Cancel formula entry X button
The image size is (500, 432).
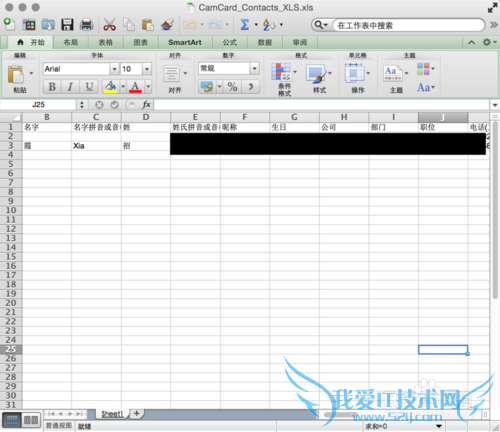pos(99,105)
